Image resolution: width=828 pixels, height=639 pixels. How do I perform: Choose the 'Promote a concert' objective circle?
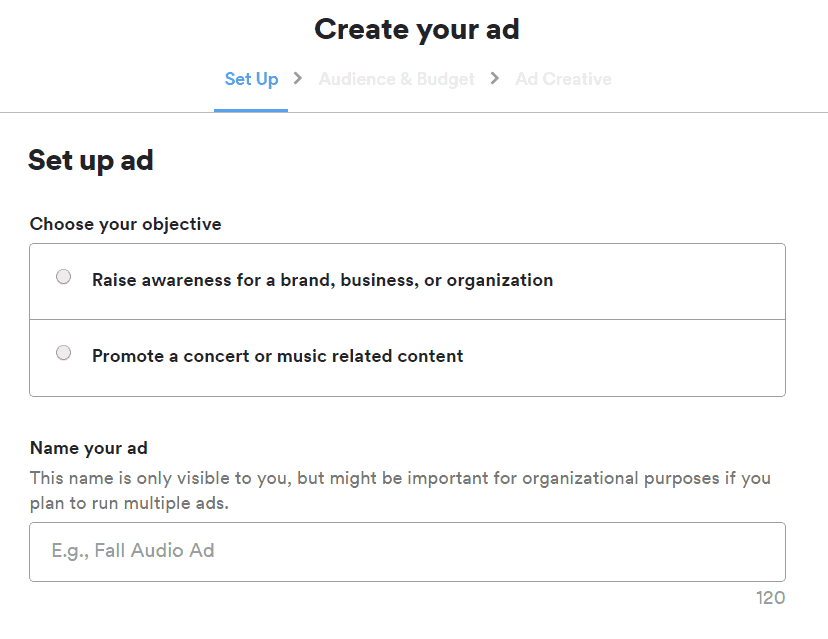point(63,352)
